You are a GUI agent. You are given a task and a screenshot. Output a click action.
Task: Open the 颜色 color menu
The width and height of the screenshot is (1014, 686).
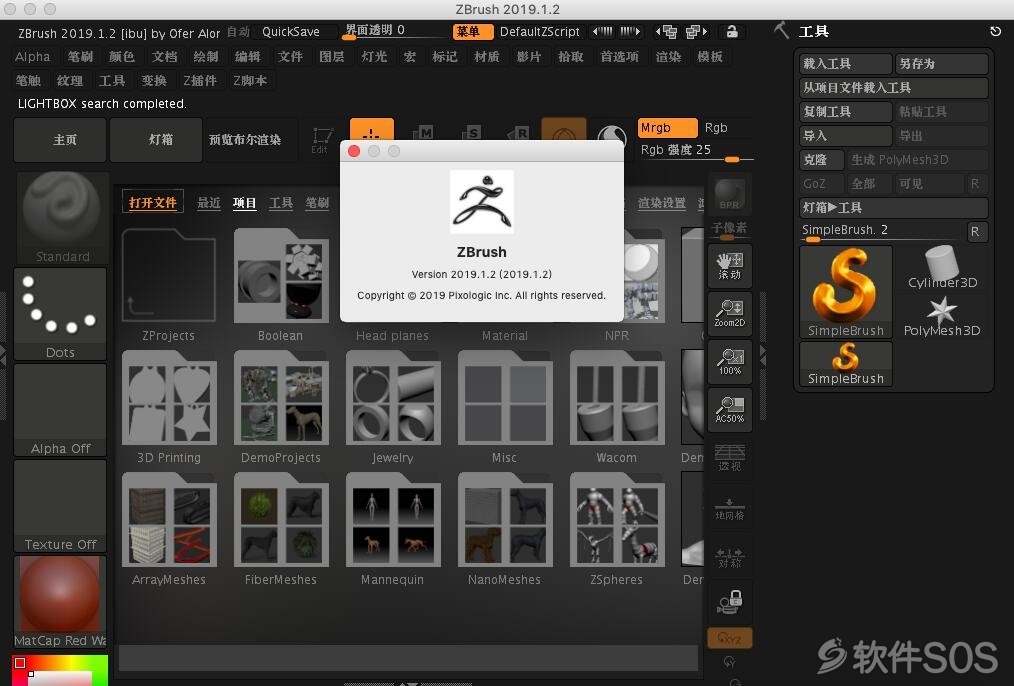121,56
